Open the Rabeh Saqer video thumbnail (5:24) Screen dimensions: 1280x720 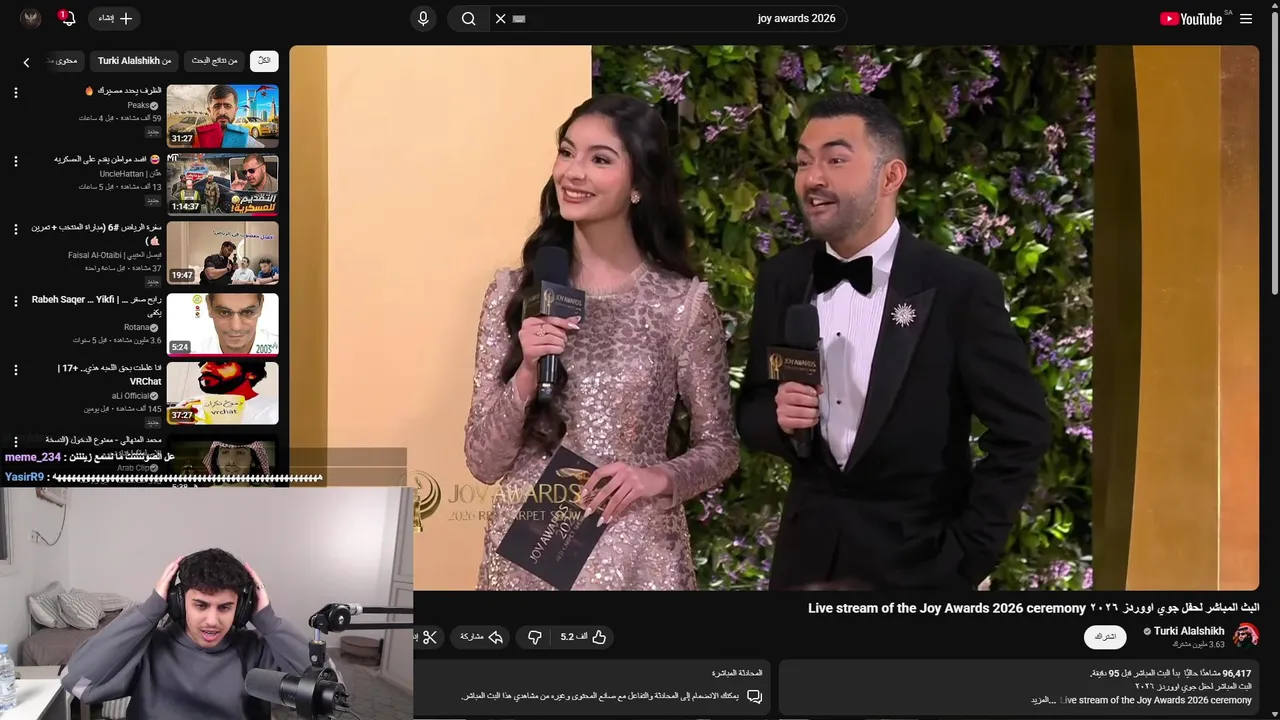pos(223,324)
